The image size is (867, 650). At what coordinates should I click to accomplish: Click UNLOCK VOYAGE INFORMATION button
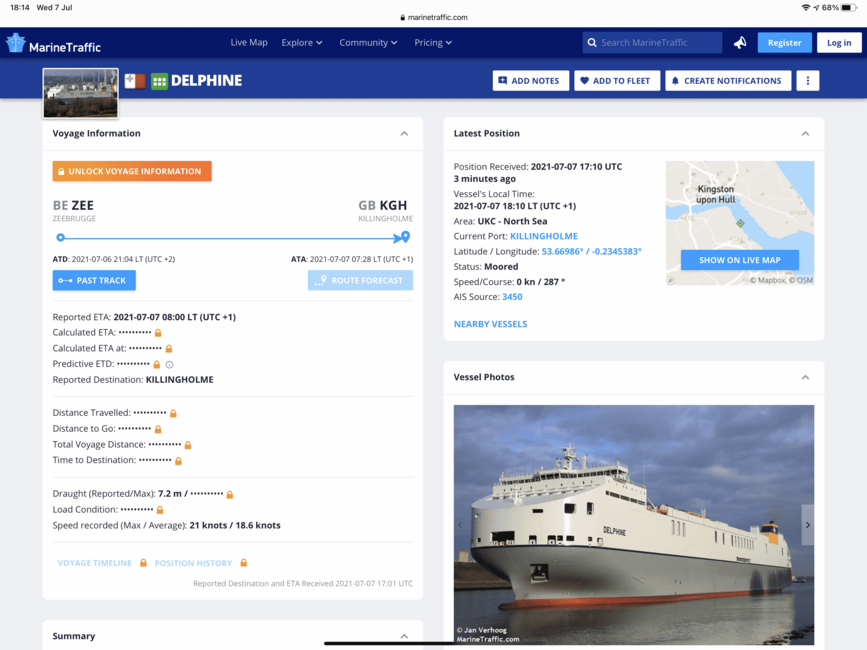(x=132, y=171)
